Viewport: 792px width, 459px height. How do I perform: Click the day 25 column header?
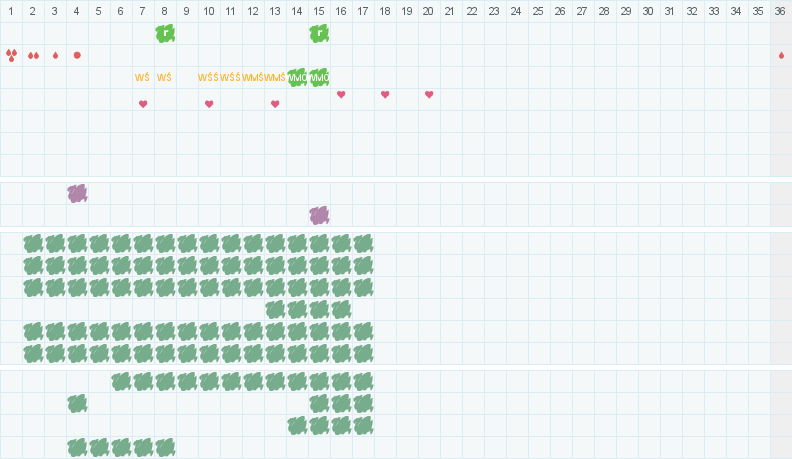537,11
